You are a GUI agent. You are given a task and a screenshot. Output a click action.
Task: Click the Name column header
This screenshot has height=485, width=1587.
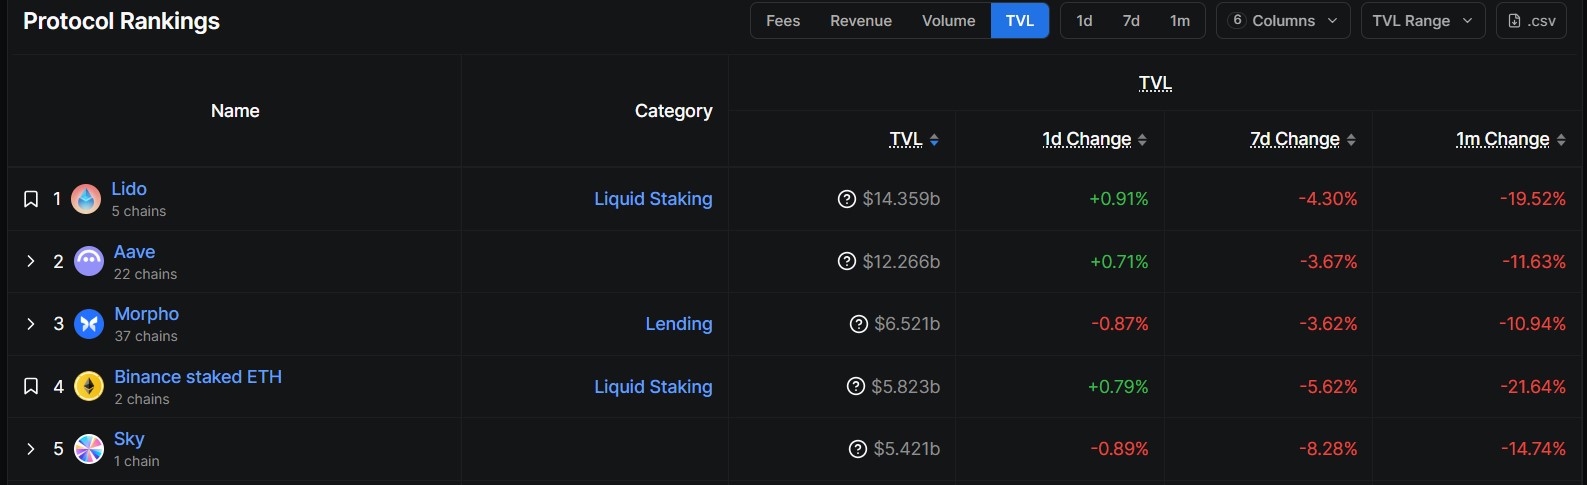tap(235, 111)
